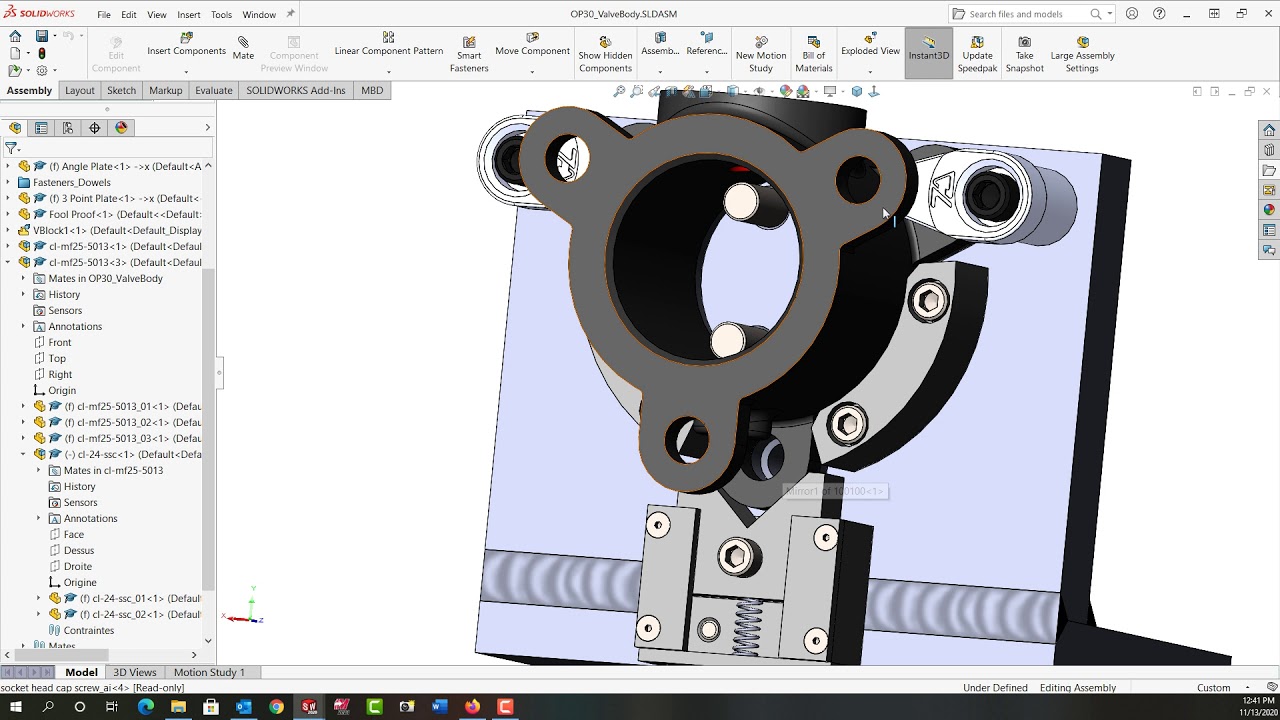Expand Mates in cl-mf25-5013 node

39,470
